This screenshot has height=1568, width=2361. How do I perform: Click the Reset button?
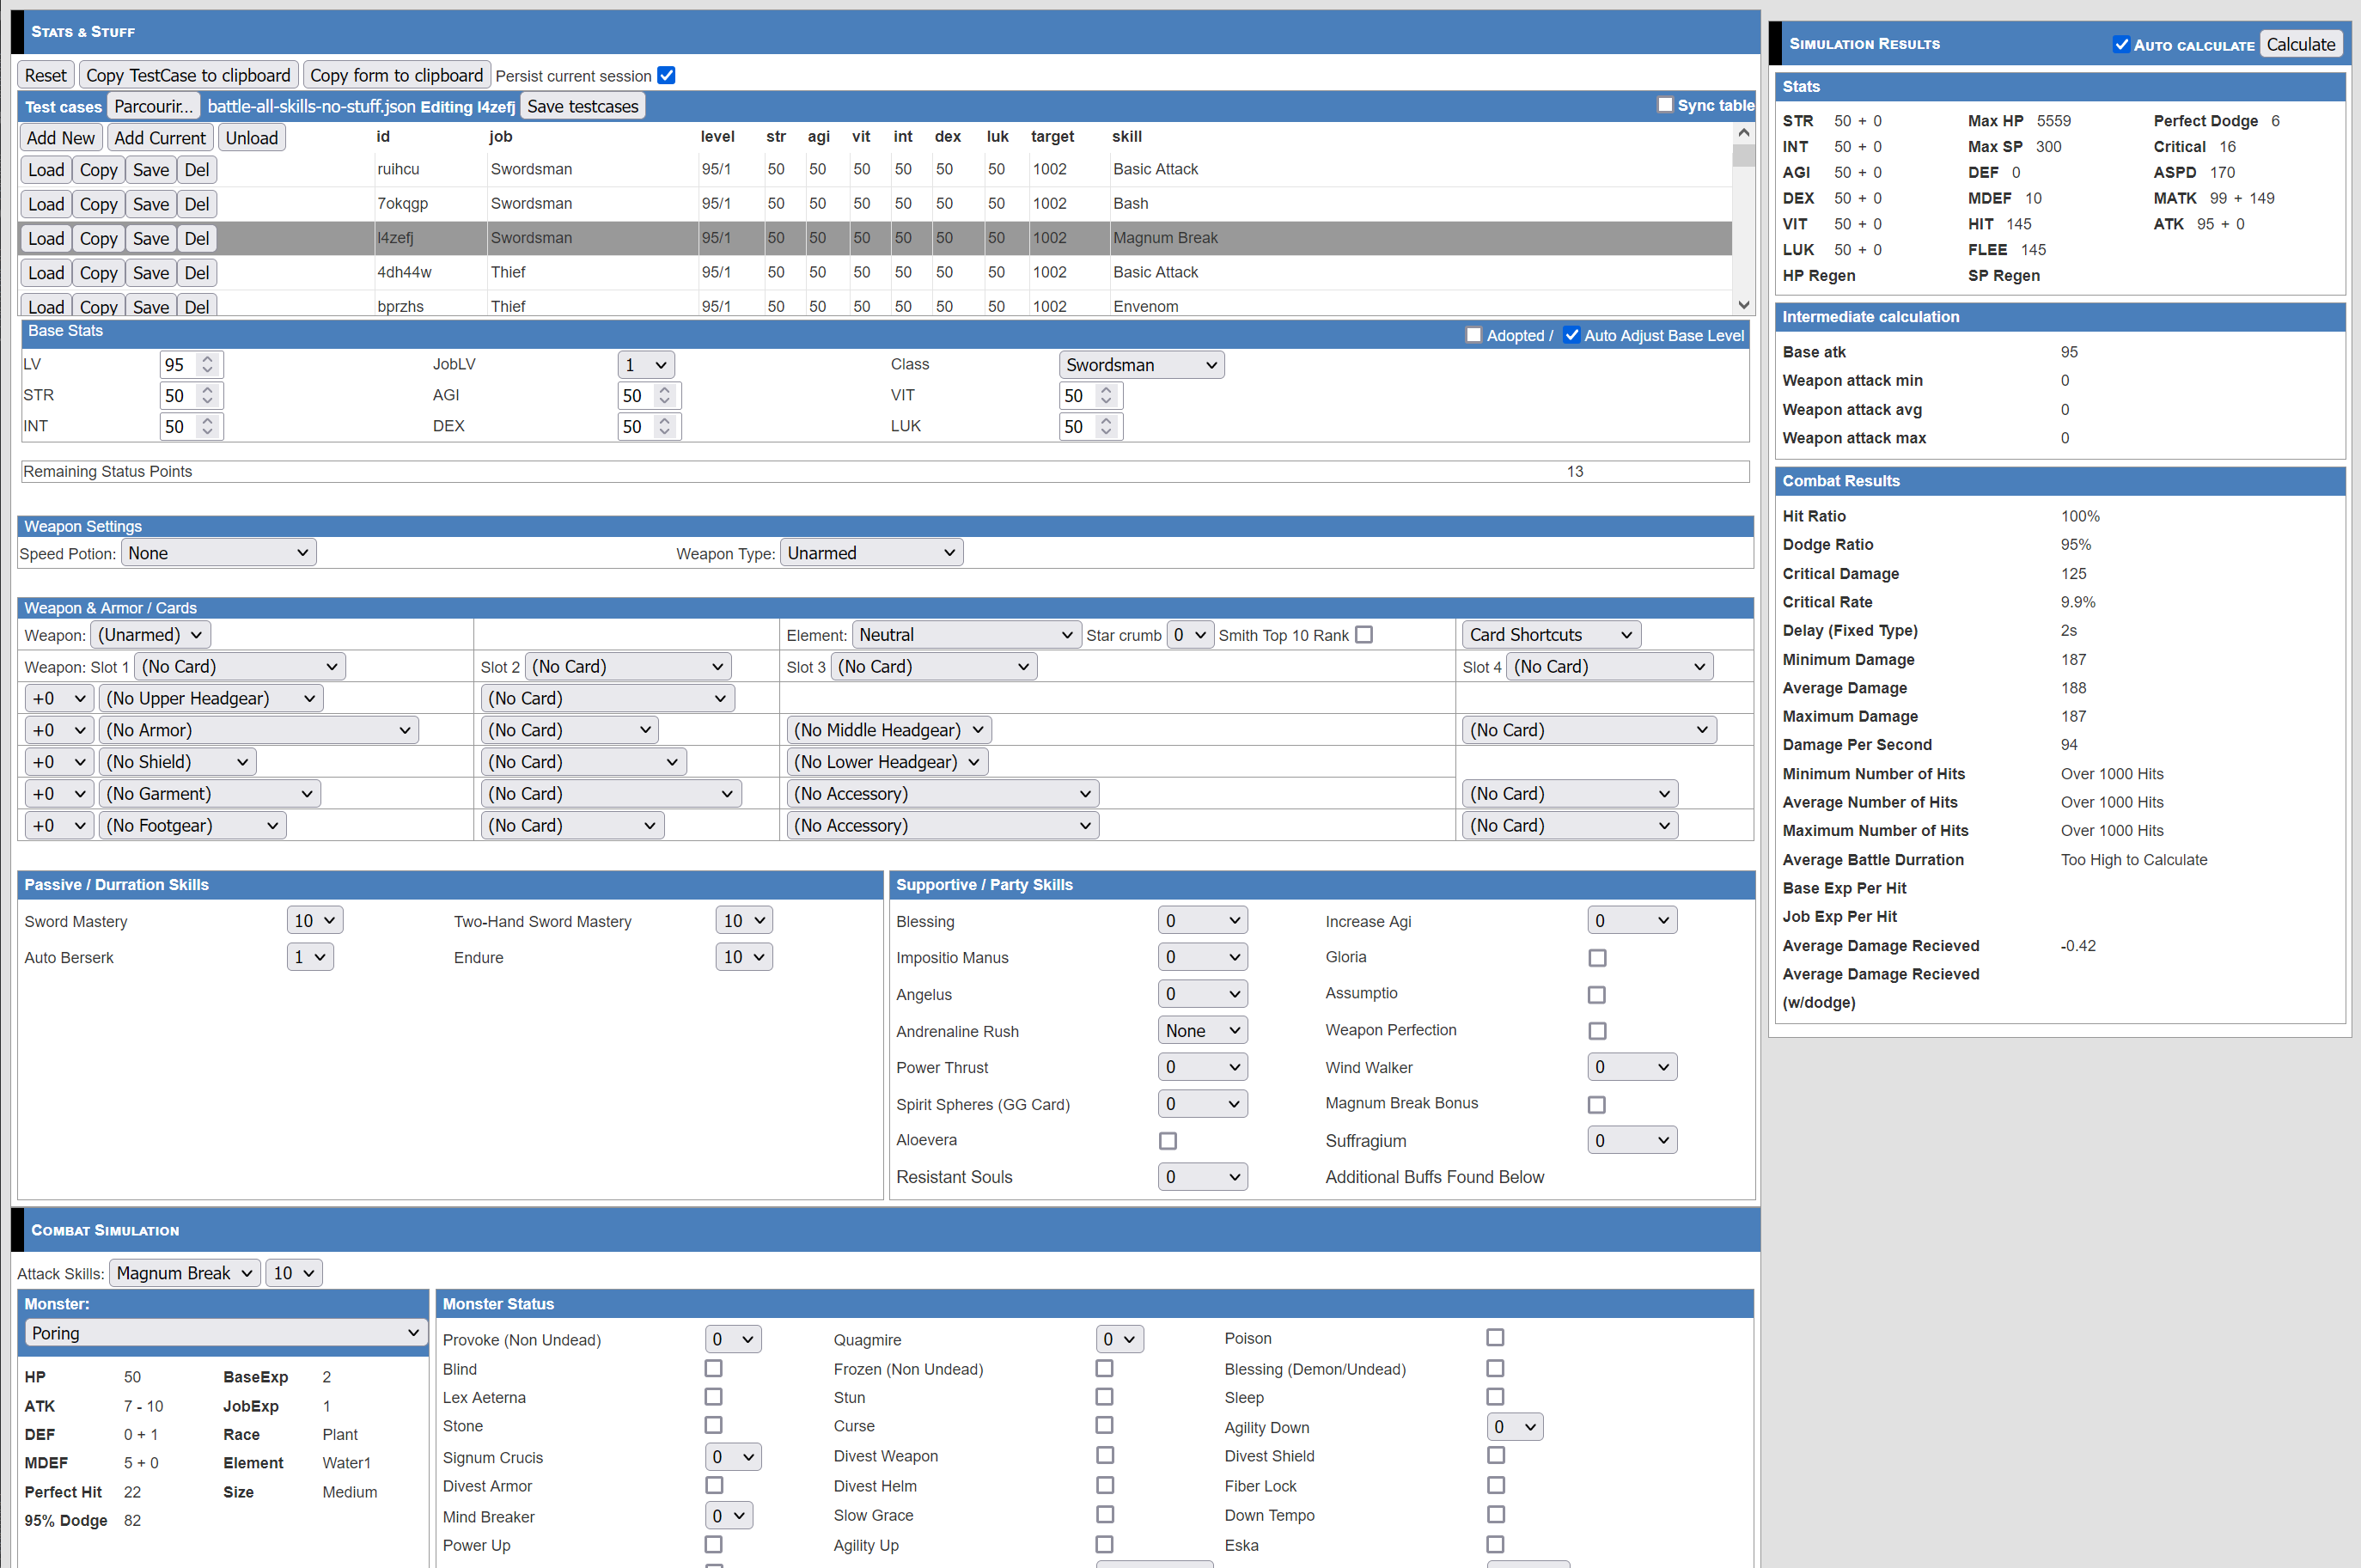(45, 76)
